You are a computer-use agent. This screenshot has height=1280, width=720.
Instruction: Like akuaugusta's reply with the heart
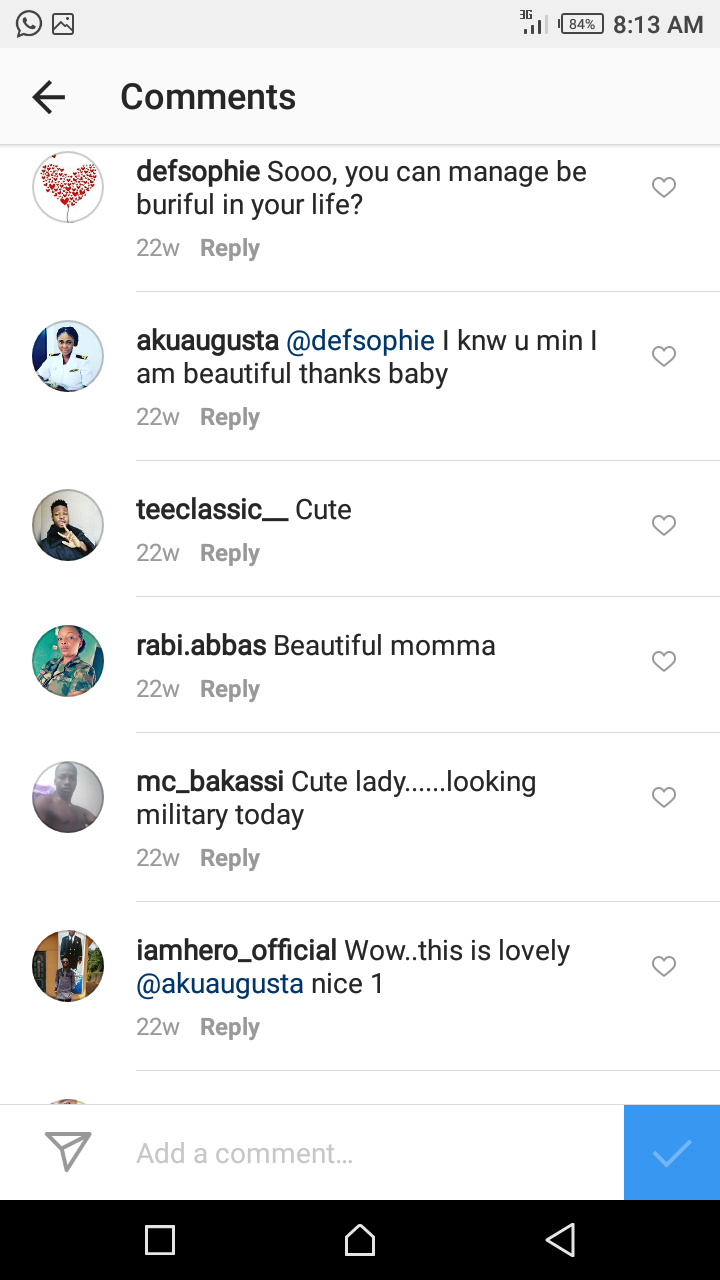click(x=664, y=356)
